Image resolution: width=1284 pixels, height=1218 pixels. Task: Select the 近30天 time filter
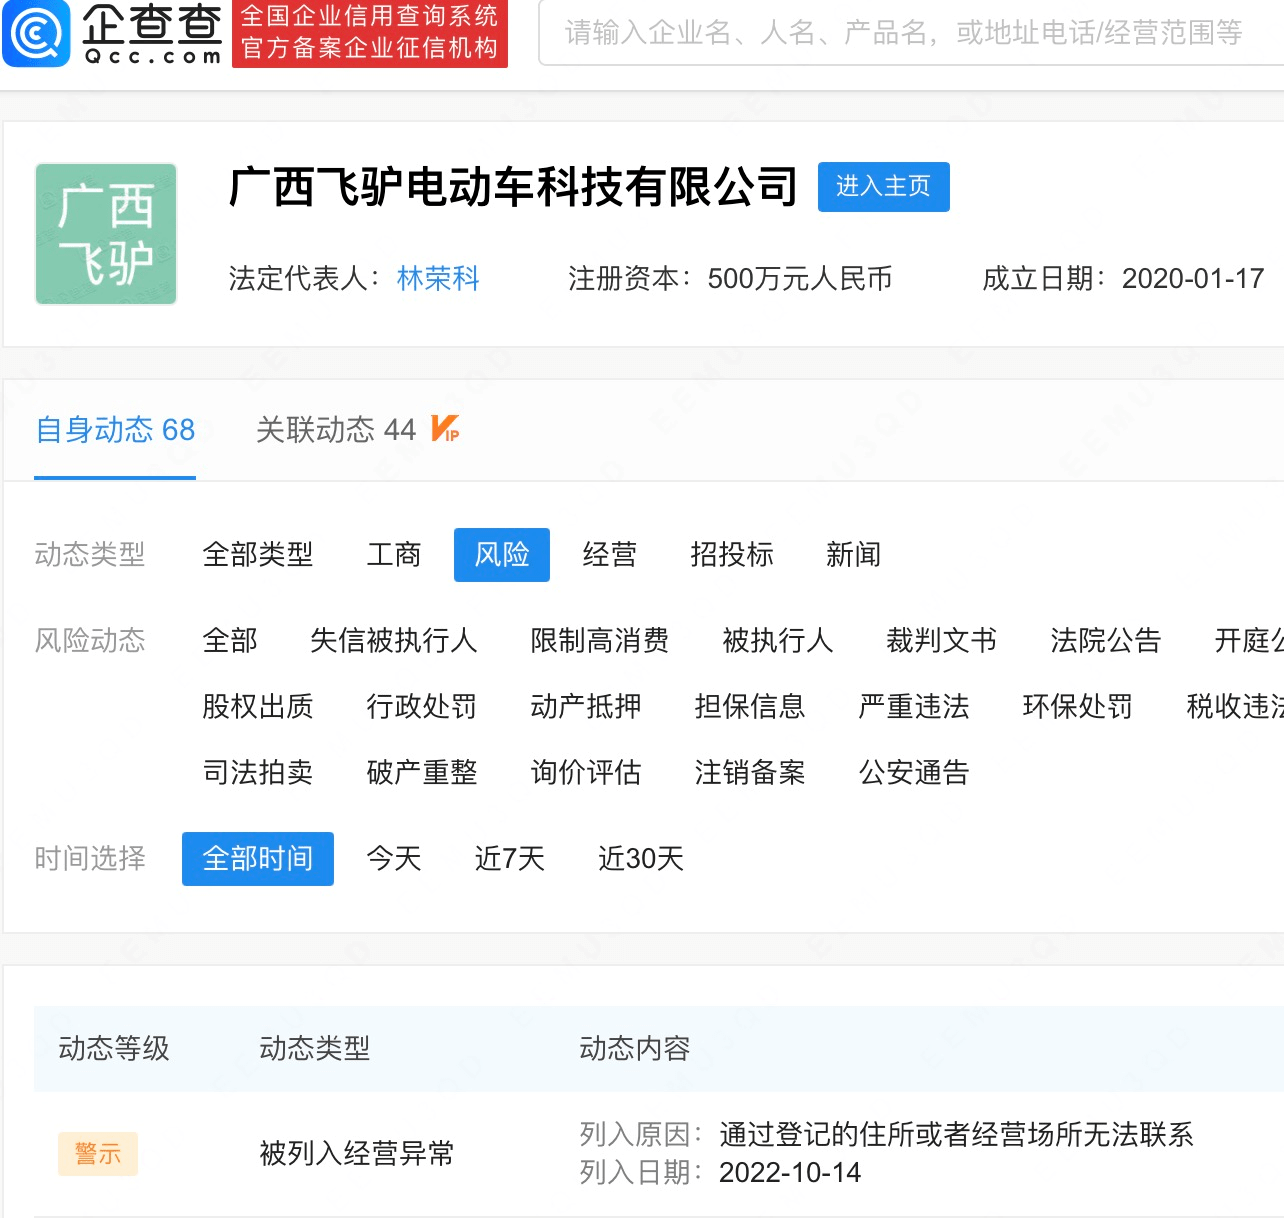pos(641,859)
